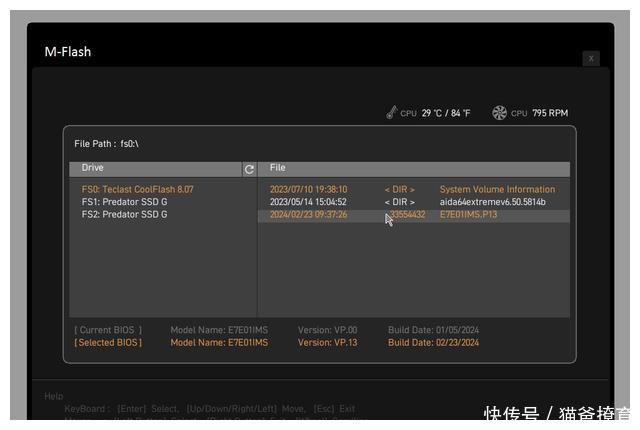This screenshot has width=640, height=430.
Task: Click the CPU temperature thermometer icon
Action: 391,113
